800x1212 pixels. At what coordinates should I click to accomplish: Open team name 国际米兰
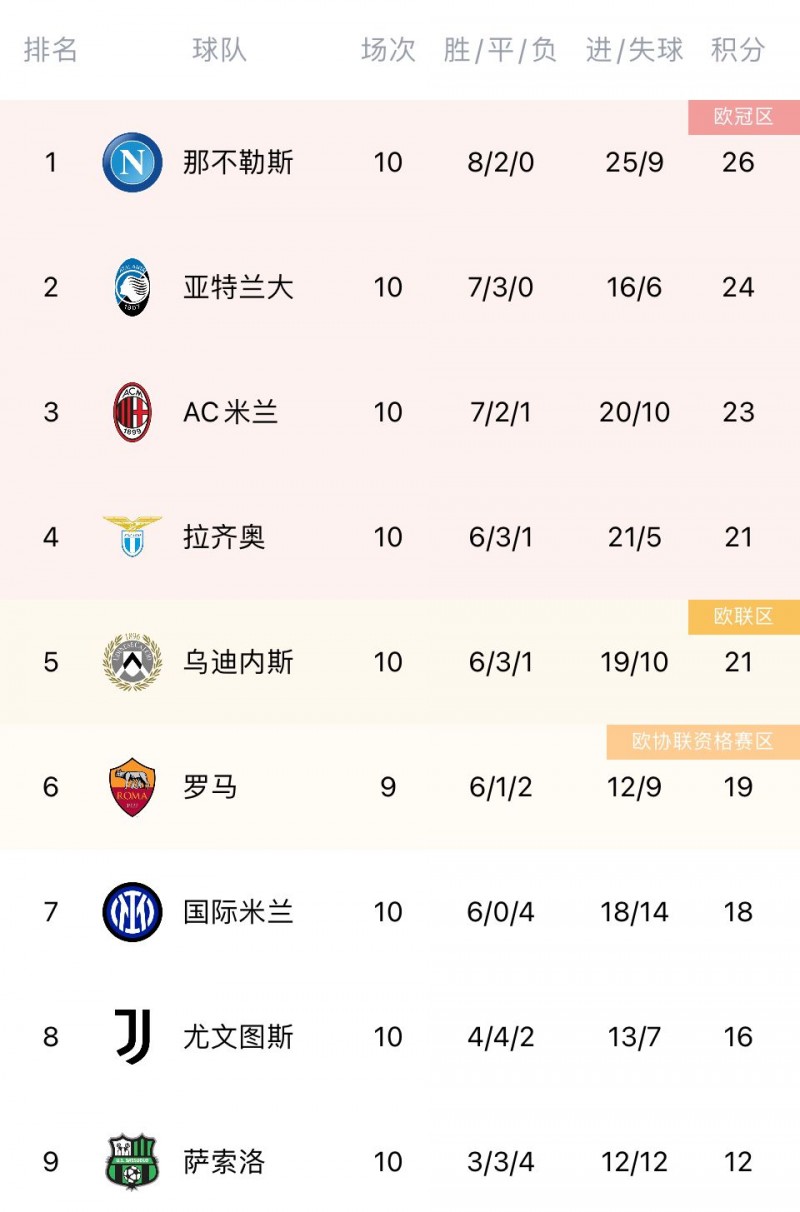click(238, 912)
